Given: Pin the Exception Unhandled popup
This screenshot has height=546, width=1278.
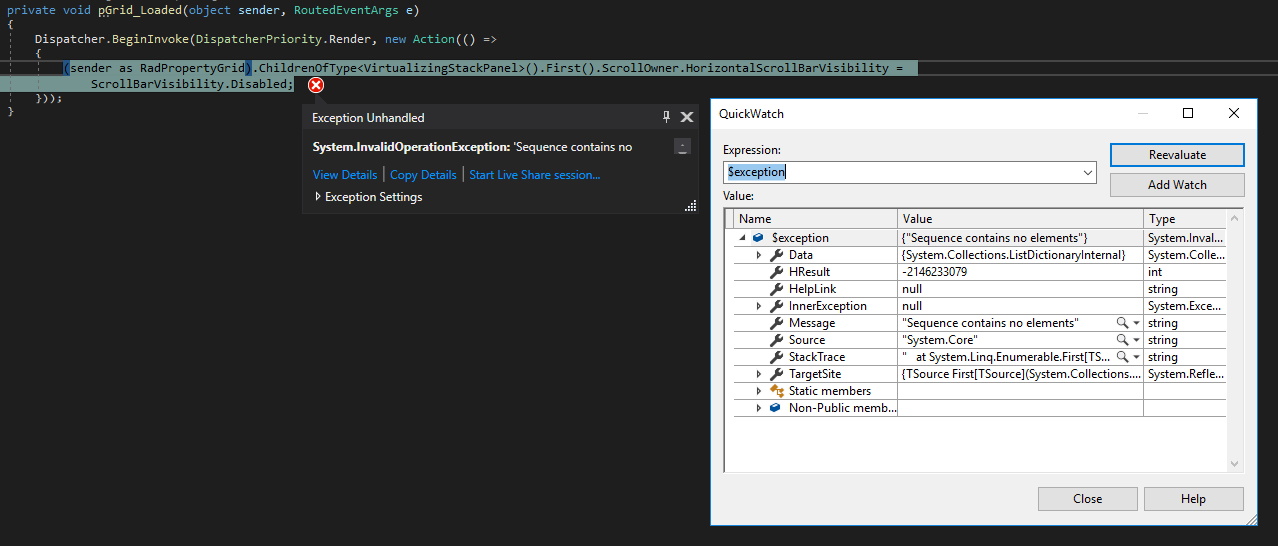Looking at the screenshot, I should point(667,117).
